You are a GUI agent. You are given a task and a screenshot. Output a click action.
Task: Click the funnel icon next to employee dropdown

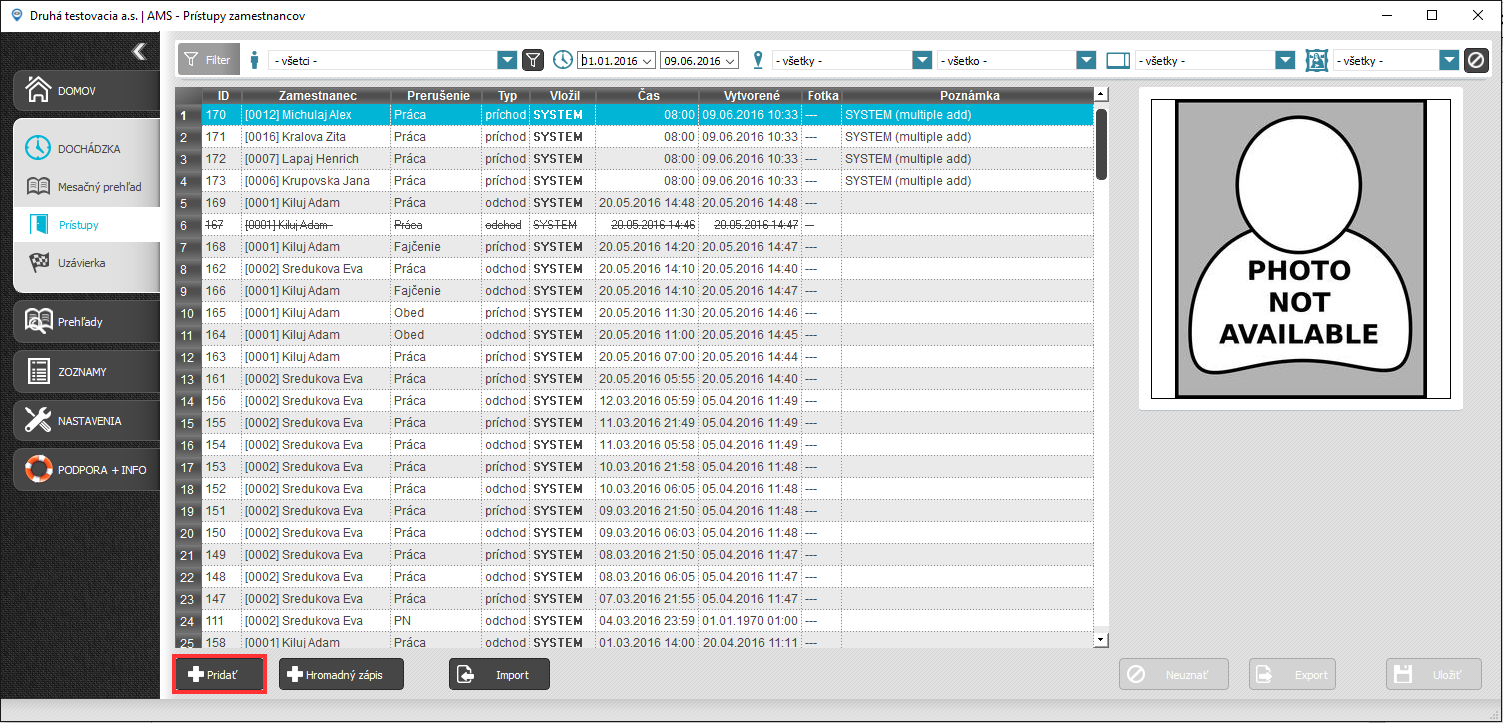pos(534,61)
